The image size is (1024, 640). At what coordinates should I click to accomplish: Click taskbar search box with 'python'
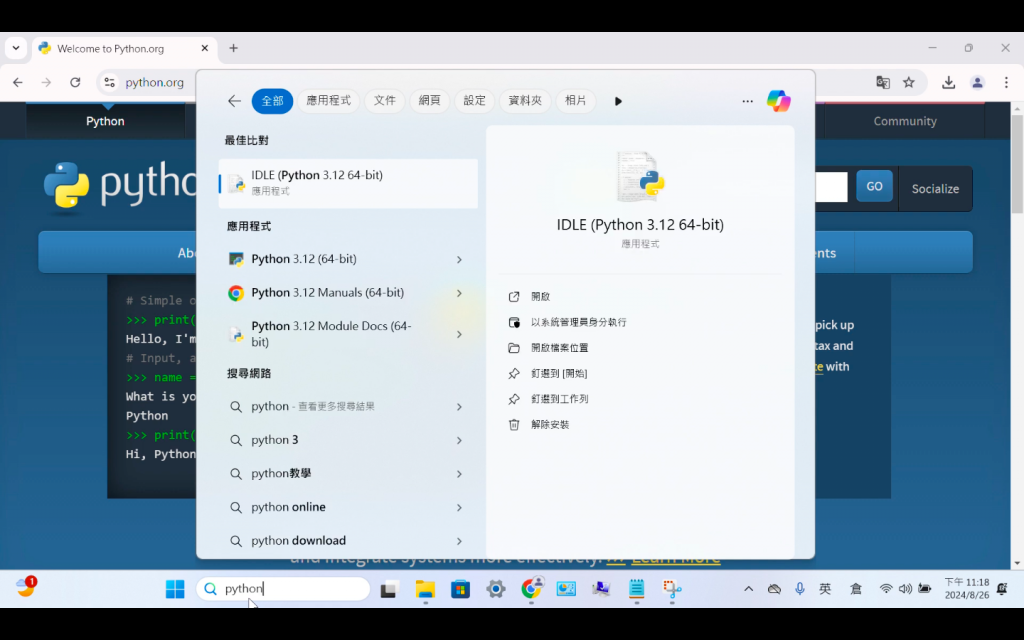pos(283,589)
